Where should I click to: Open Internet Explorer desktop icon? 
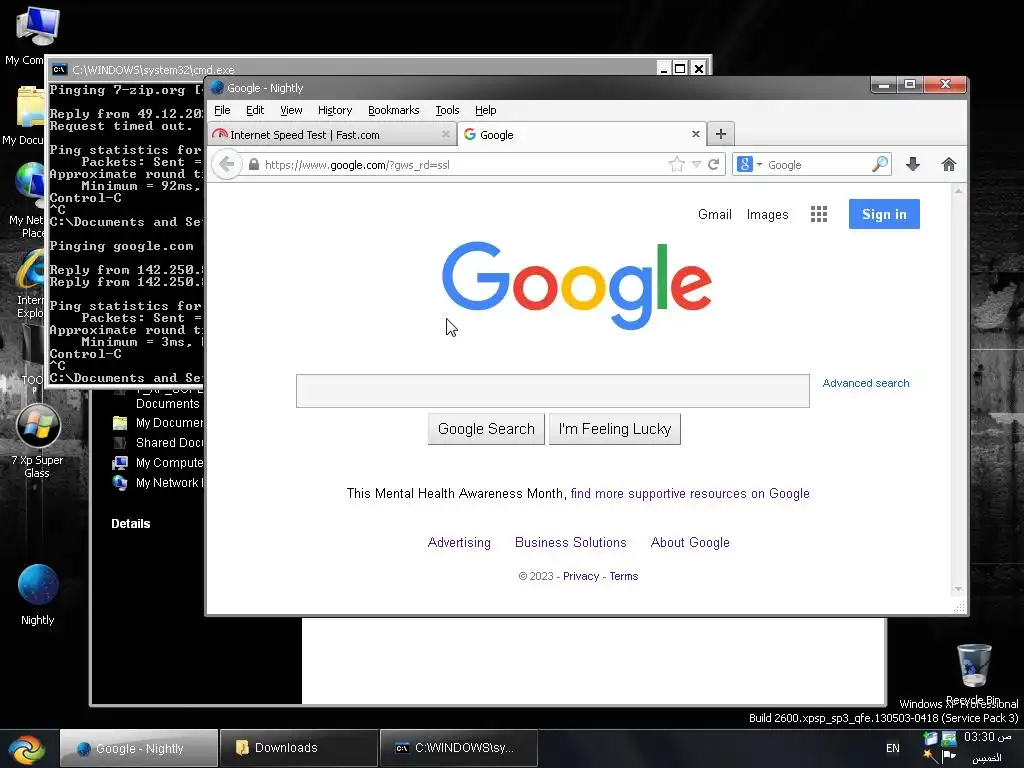[31, 285]
